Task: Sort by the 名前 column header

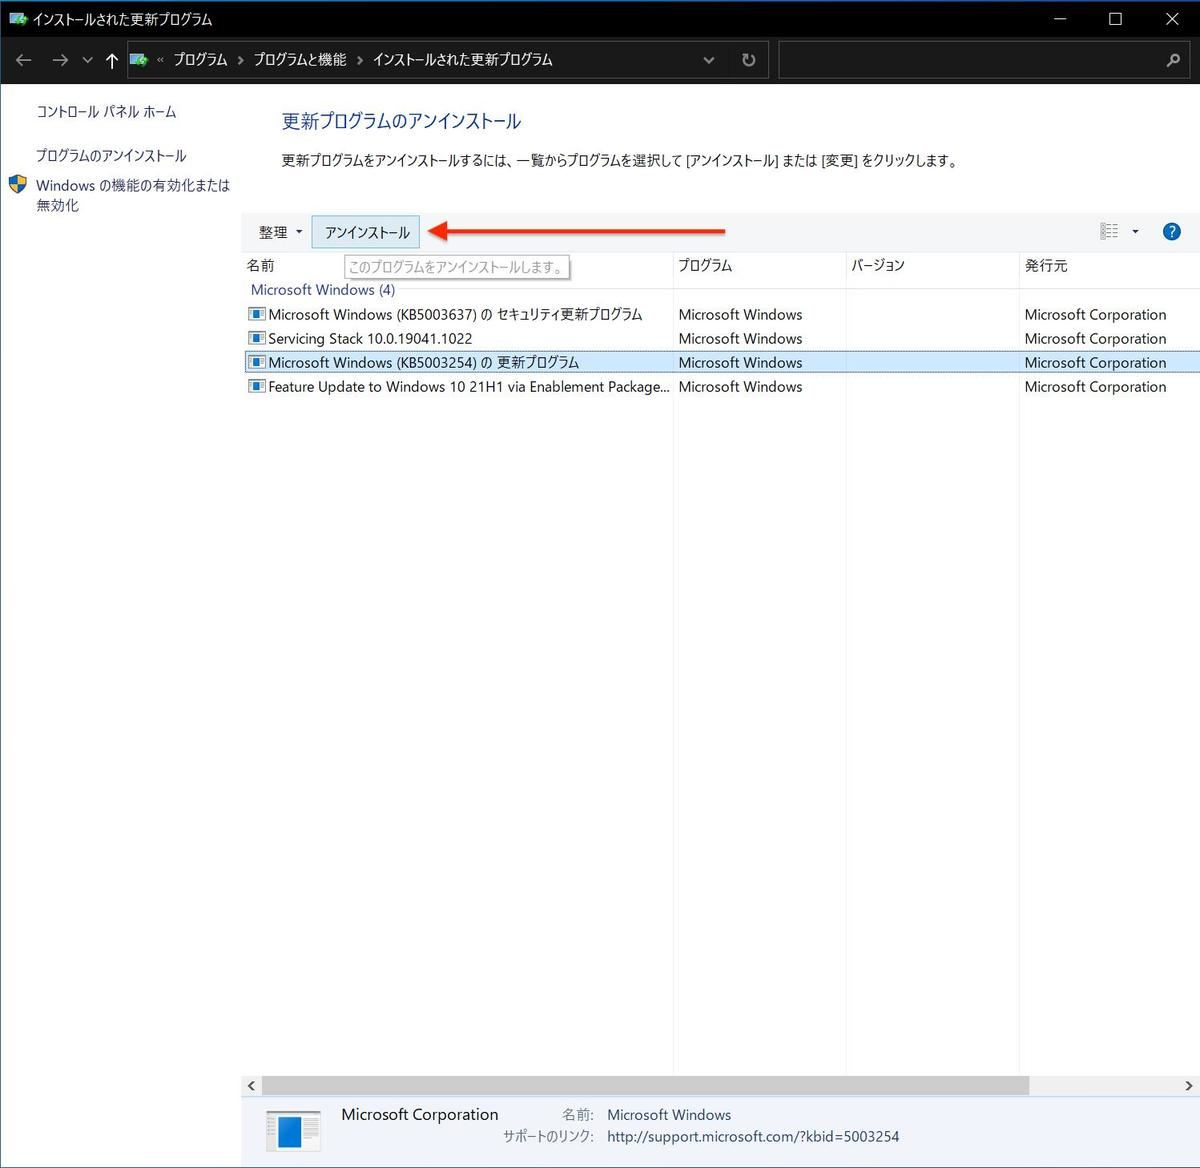Action: click(261, 265)
